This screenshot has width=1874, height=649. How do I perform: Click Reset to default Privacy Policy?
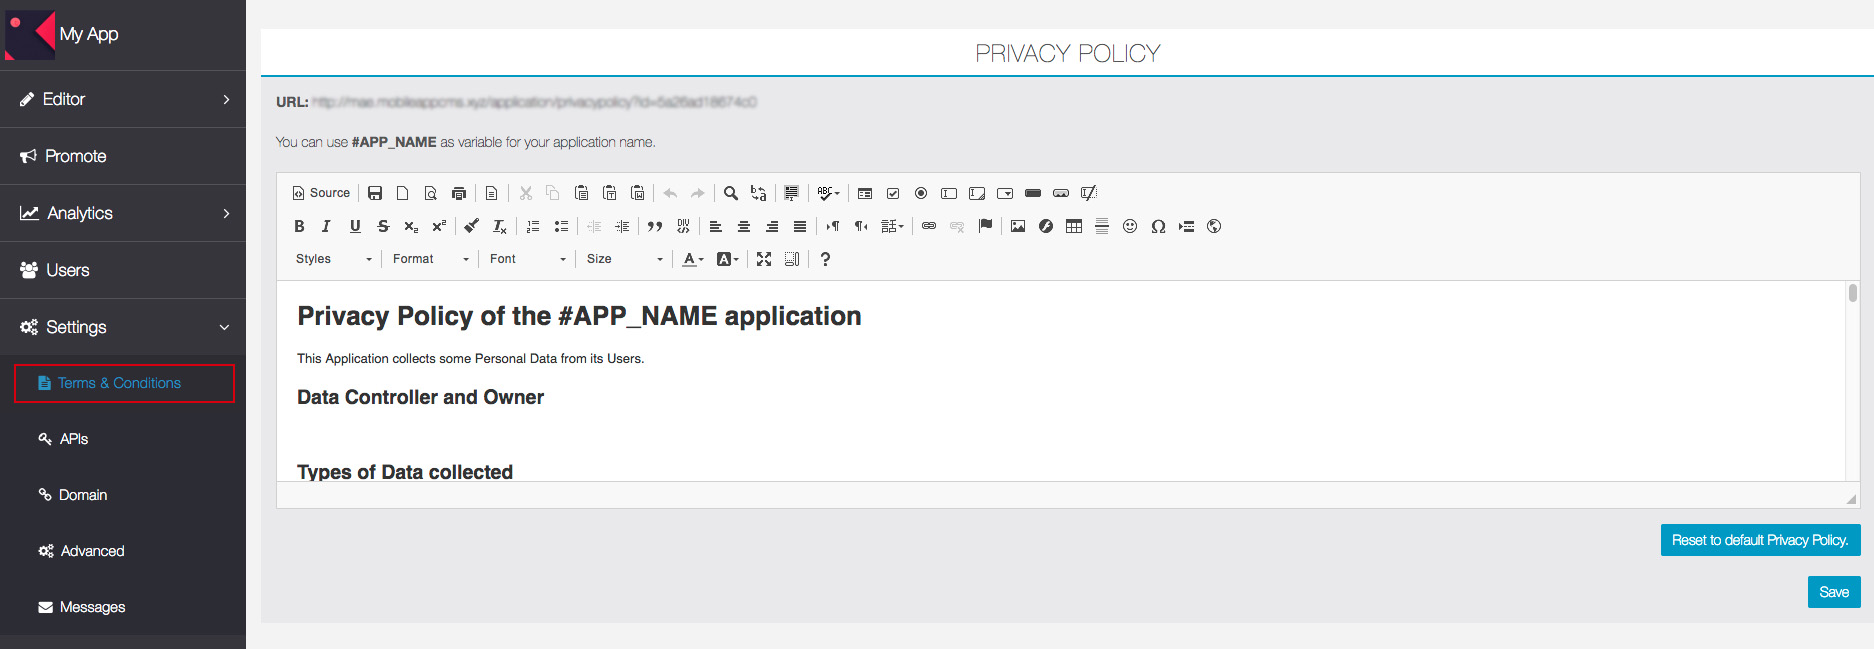click(1759, 540)
